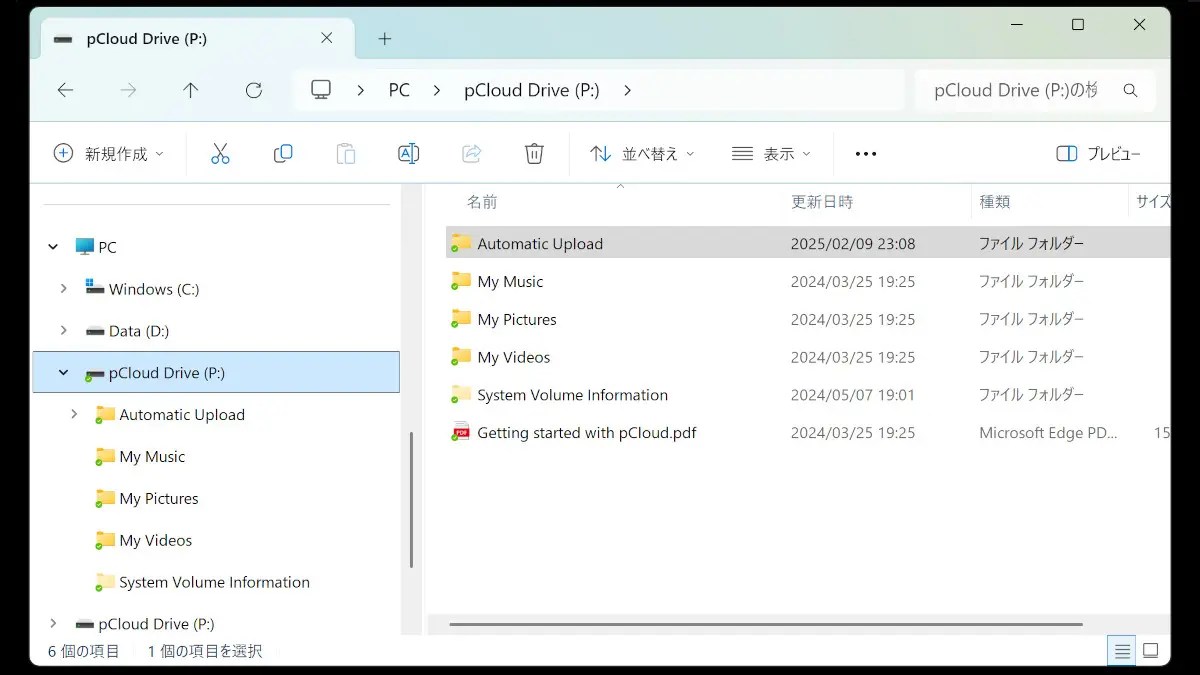Click the Paste icon in the toolbar
1200x675 pixels.
click(x=345, y=153)
